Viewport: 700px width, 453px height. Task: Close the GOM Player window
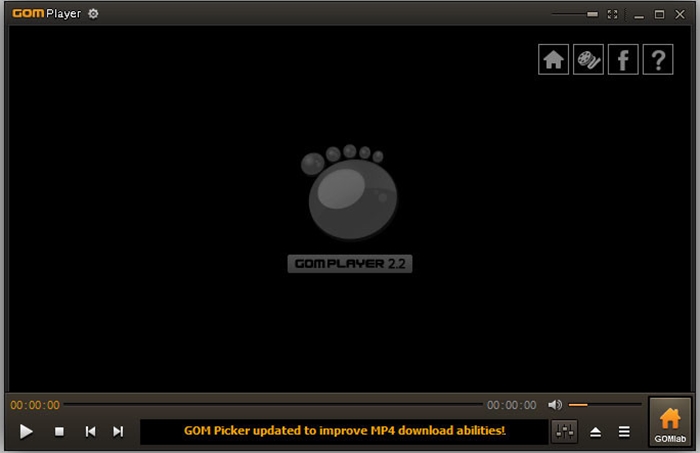[679, 14]
